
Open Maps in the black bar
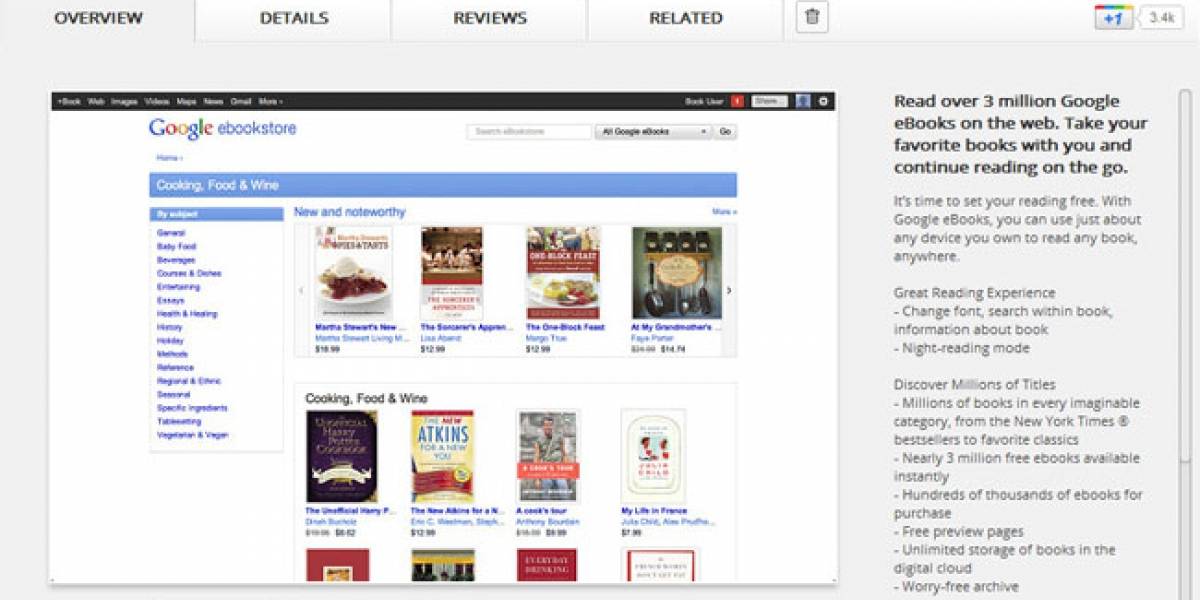coord(187,101)
